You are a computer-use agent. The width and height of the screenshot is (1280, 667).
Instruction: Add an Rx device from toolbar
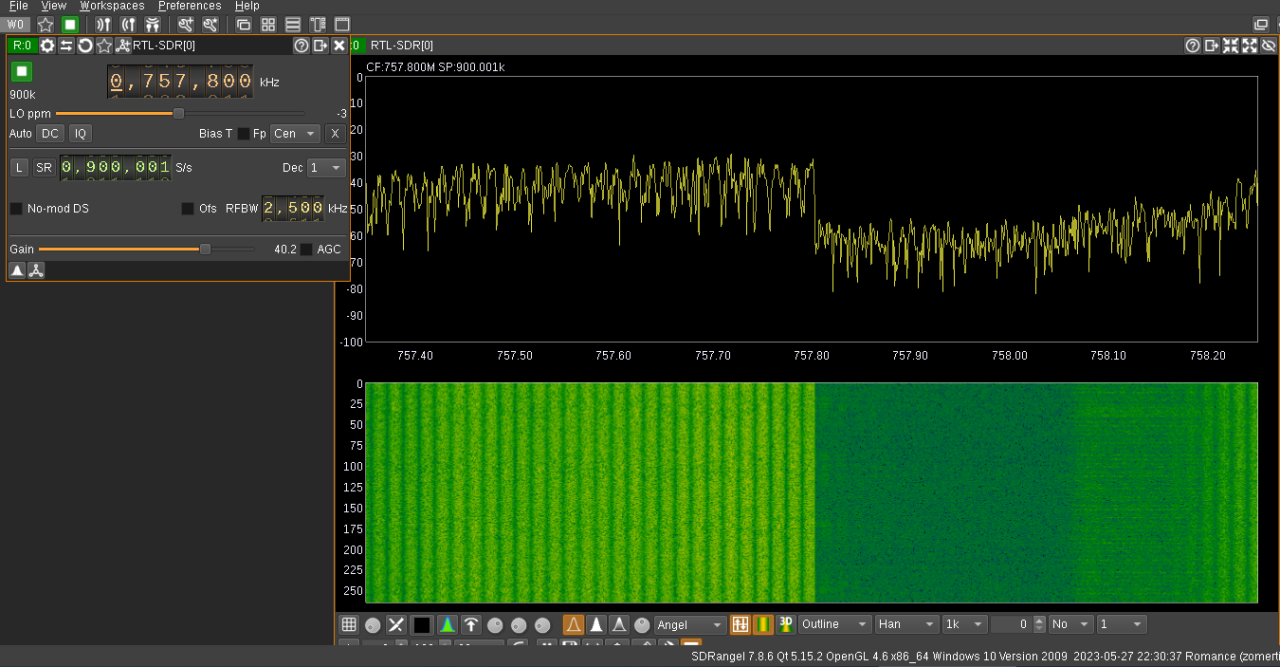coord(103,24)
